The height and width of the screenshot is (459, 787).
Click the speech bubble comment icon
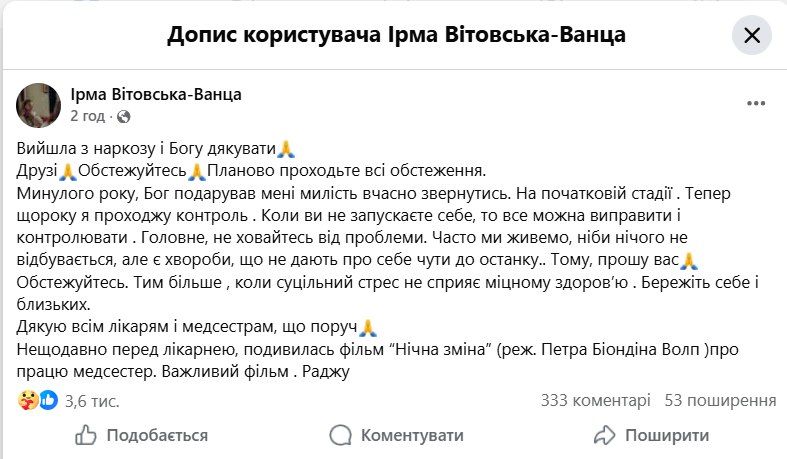(x=343, y=435)
